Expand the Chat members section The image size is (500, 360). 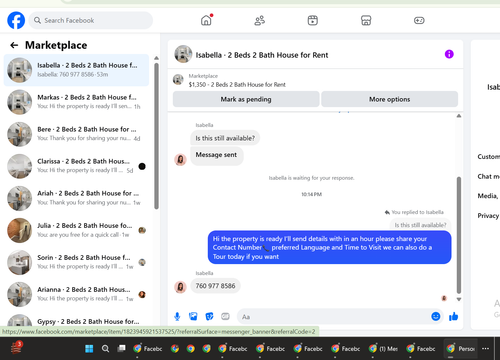(x=489, y=176)
